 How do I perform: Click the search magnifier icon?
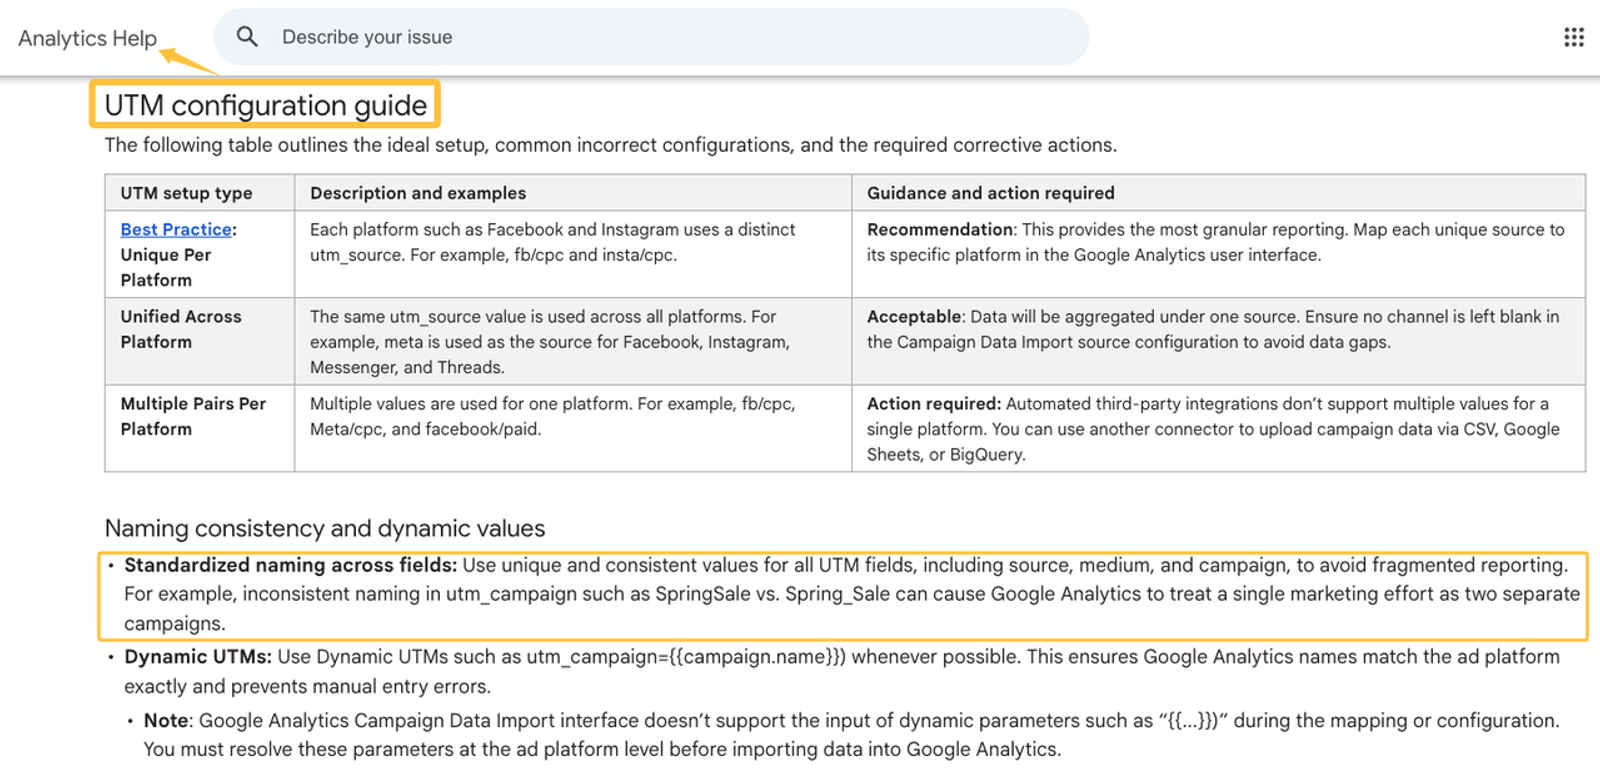247,37
